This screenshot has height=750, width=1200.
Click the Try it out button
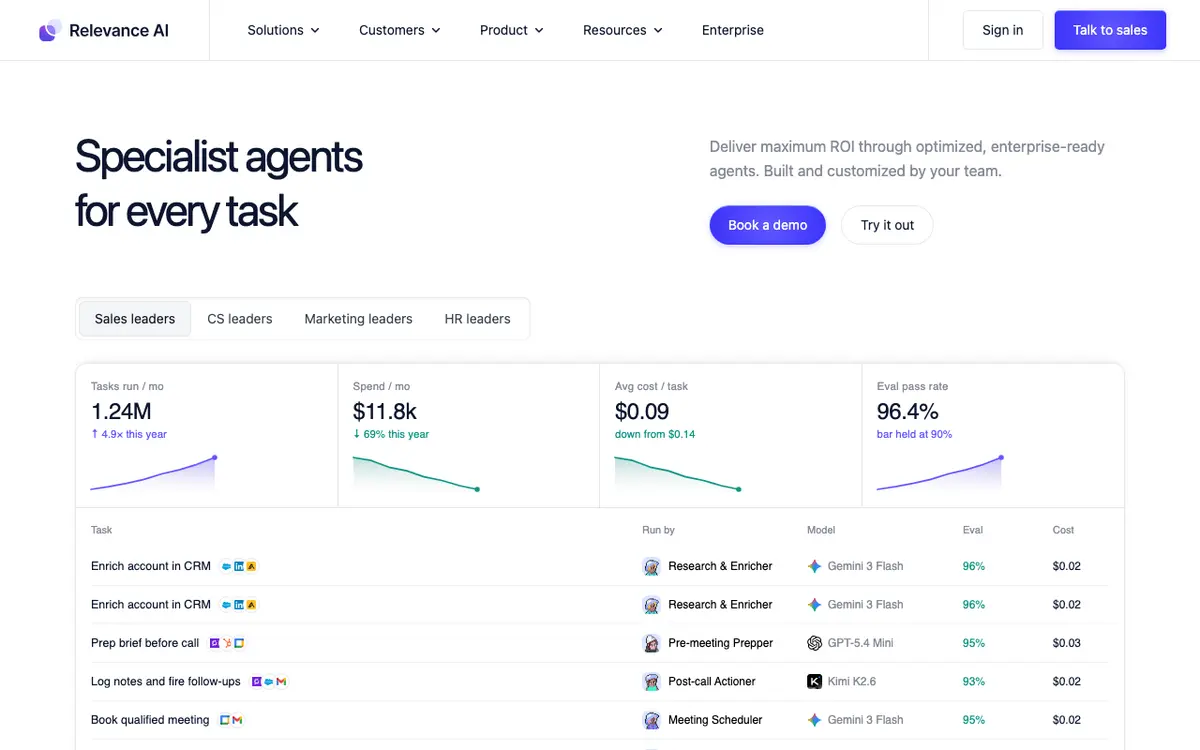tap(887, 225)
